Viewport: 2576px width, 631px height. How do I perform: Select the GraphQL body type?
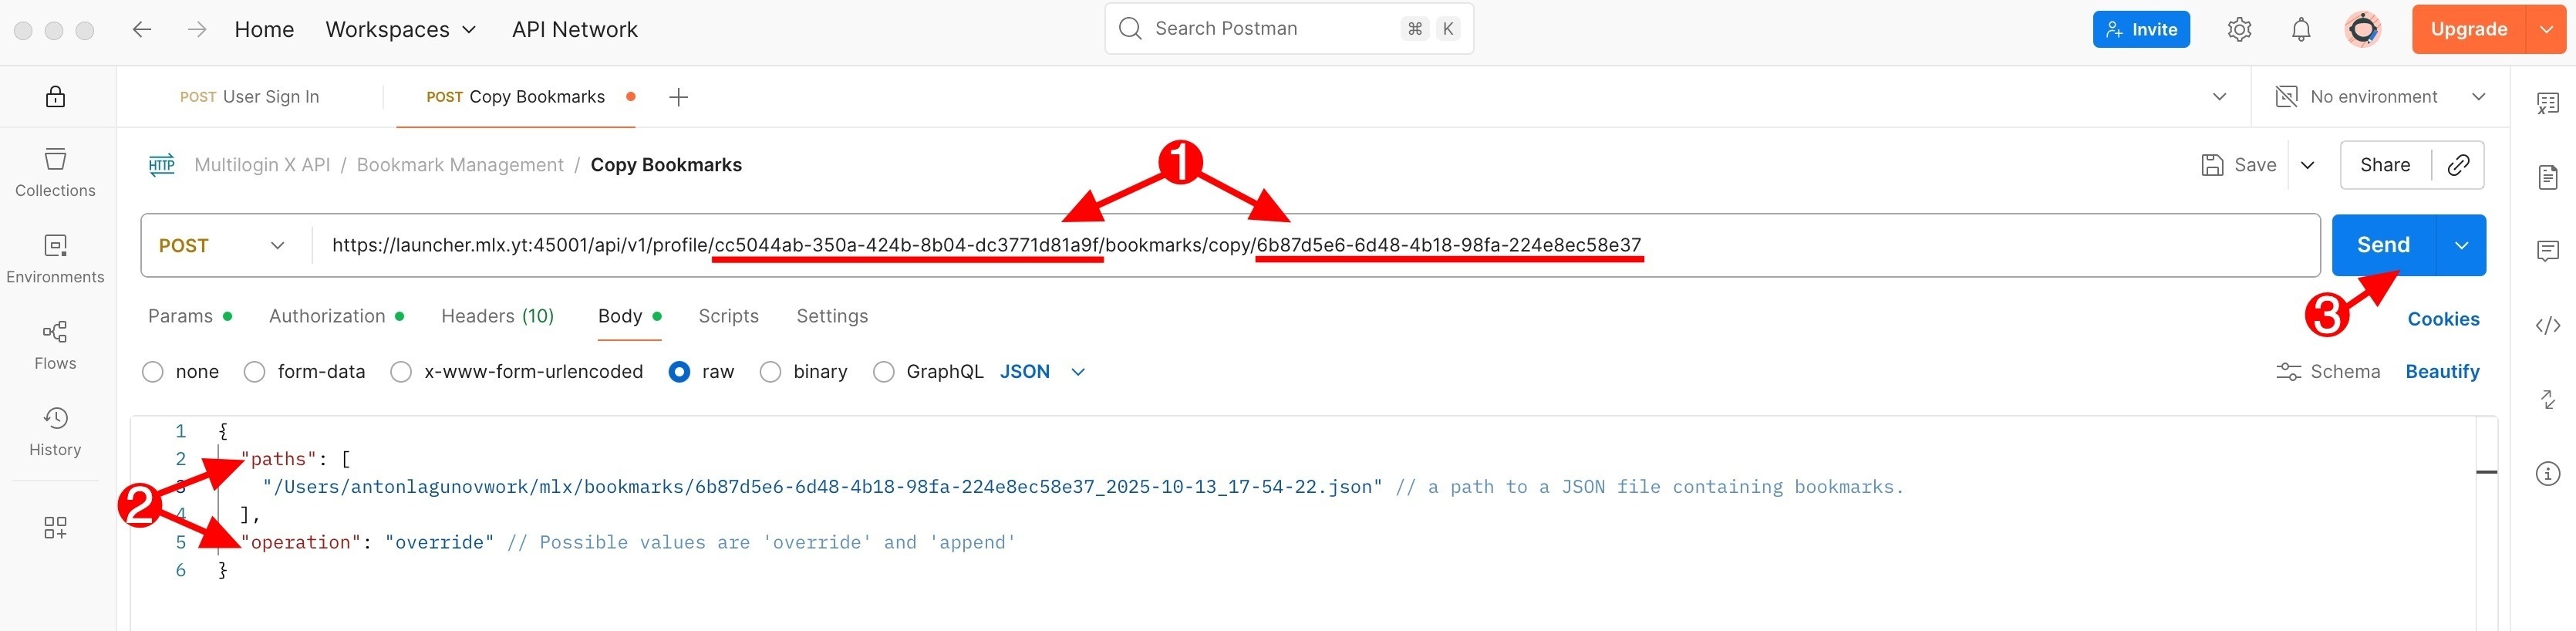tap(884, 372)
